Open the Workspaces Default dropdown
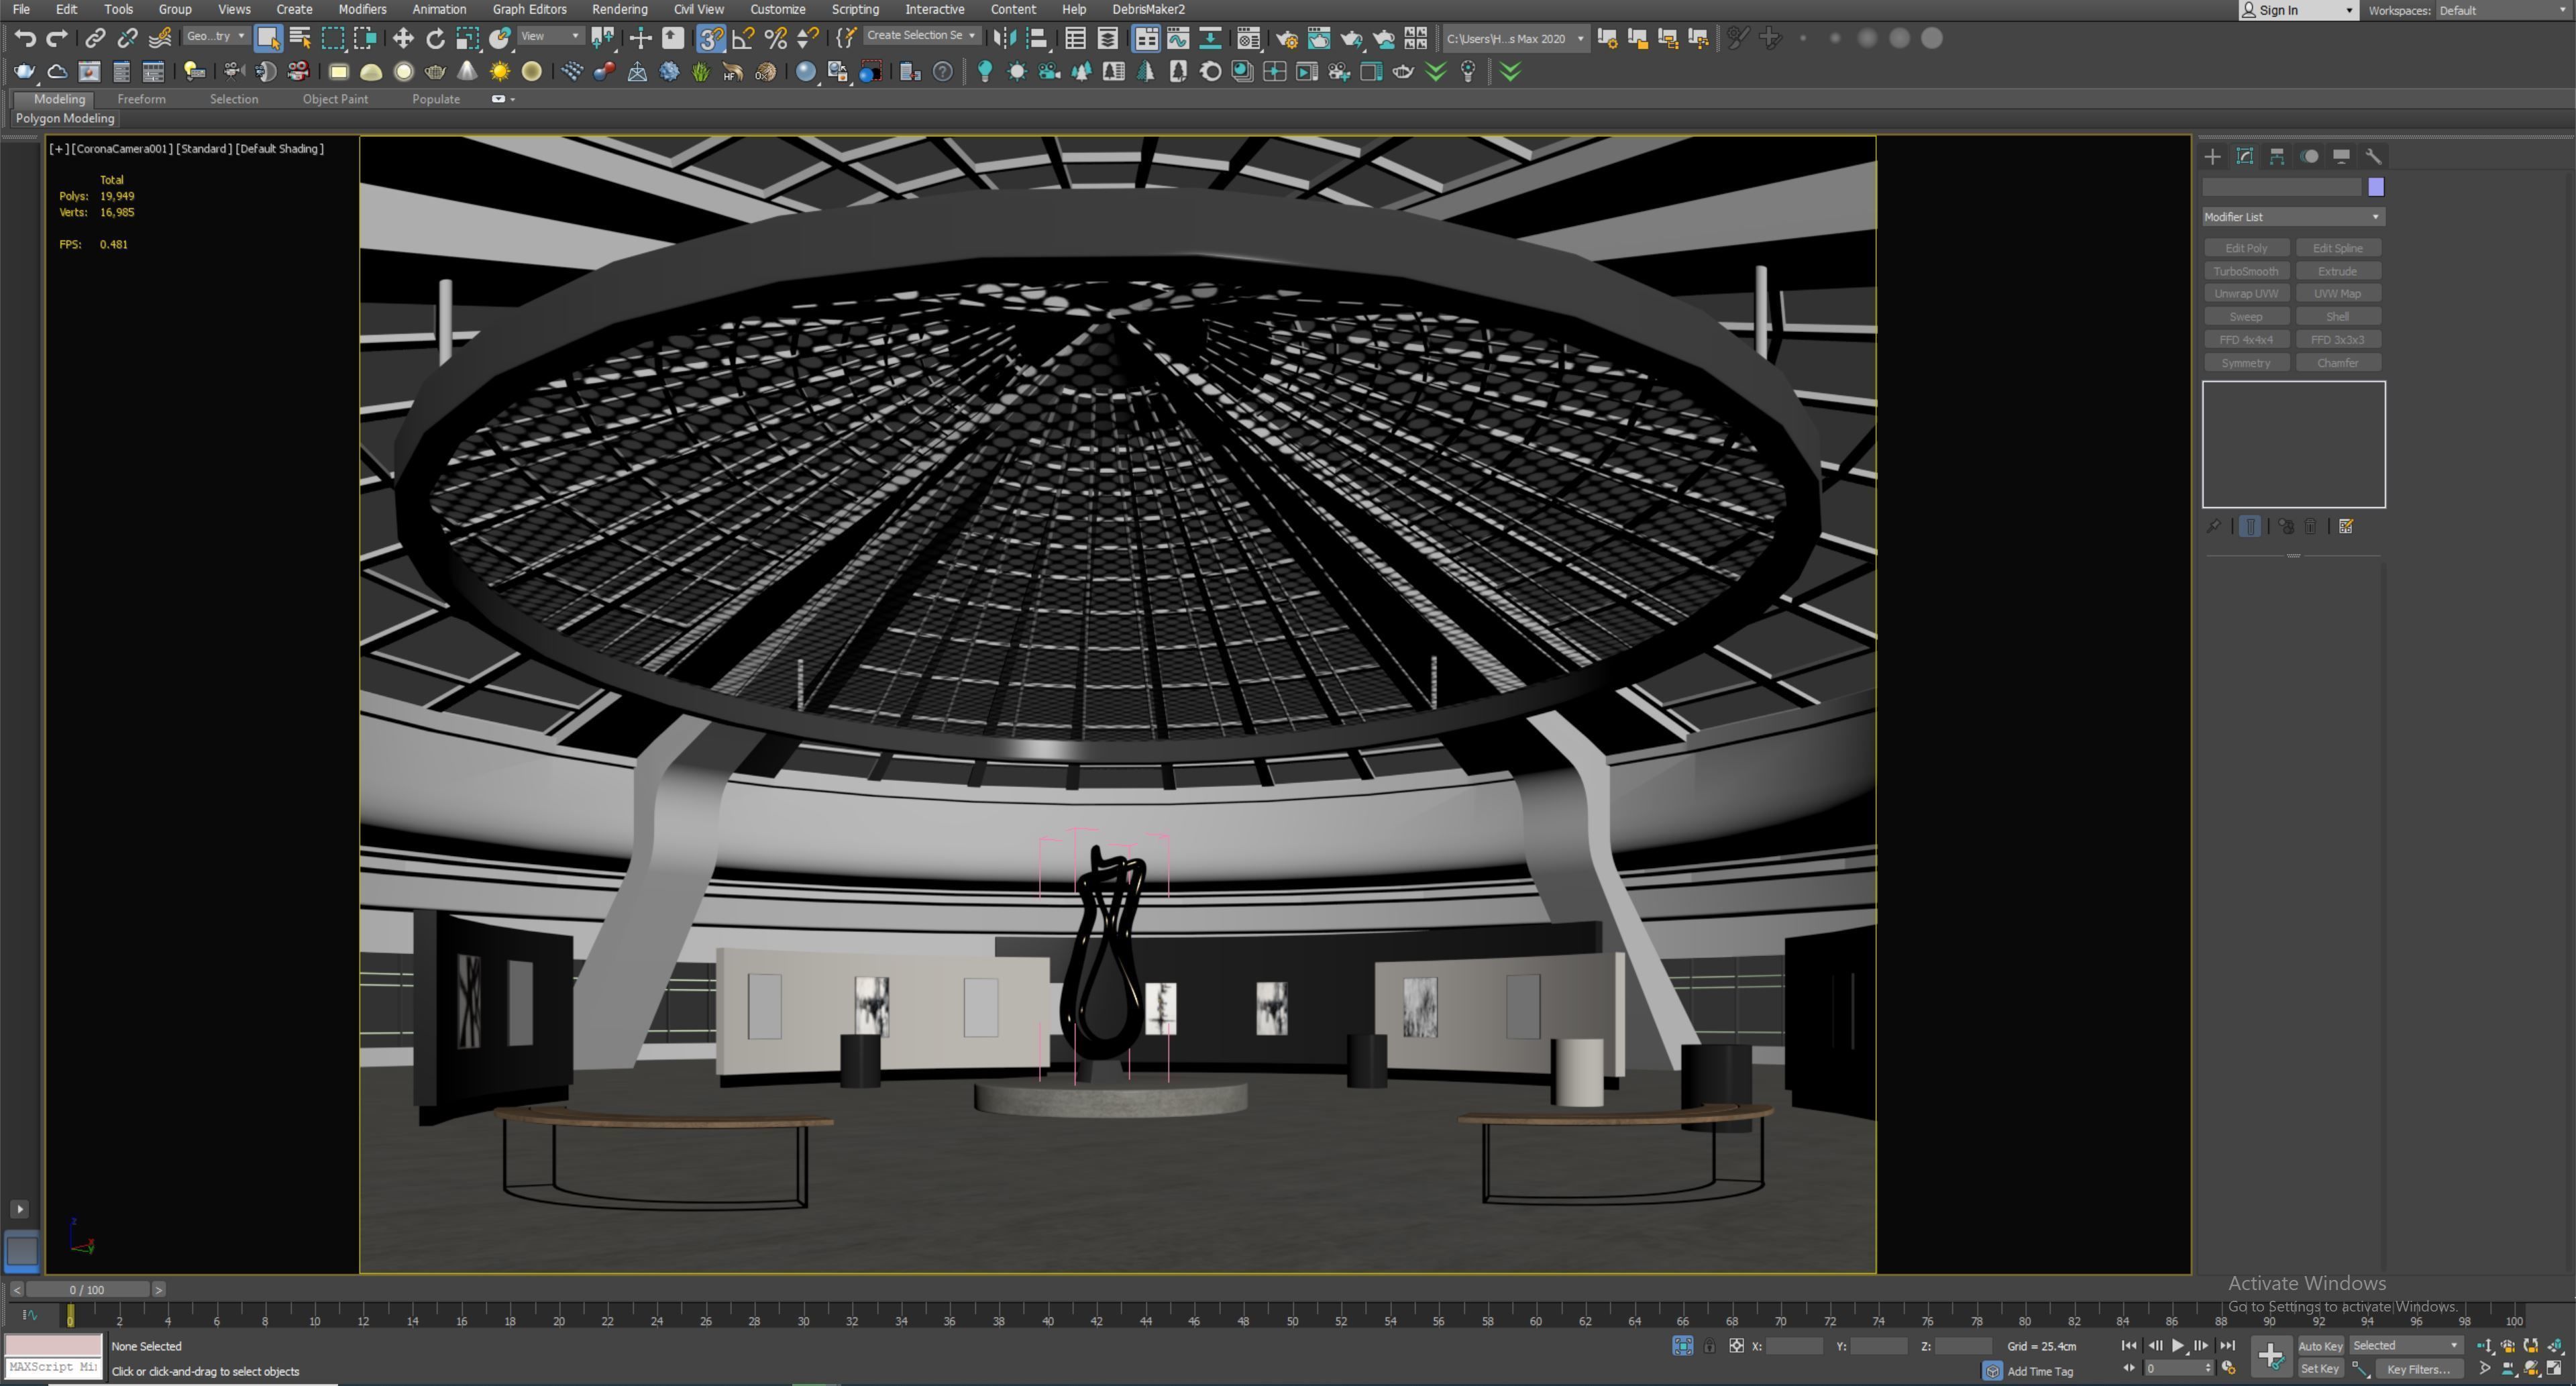Screen dimensions: 2576x1386 (x=2500, y=10)
